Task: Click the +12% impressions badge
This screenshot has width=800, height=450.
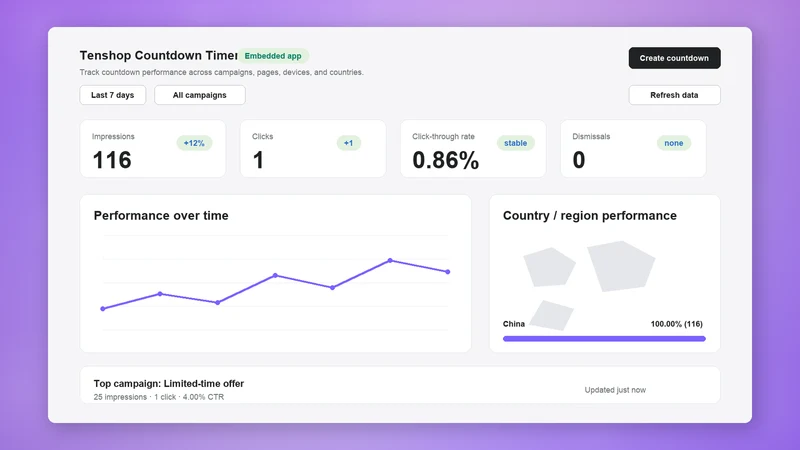Action: pyautogui.click(x=194, y=143)
